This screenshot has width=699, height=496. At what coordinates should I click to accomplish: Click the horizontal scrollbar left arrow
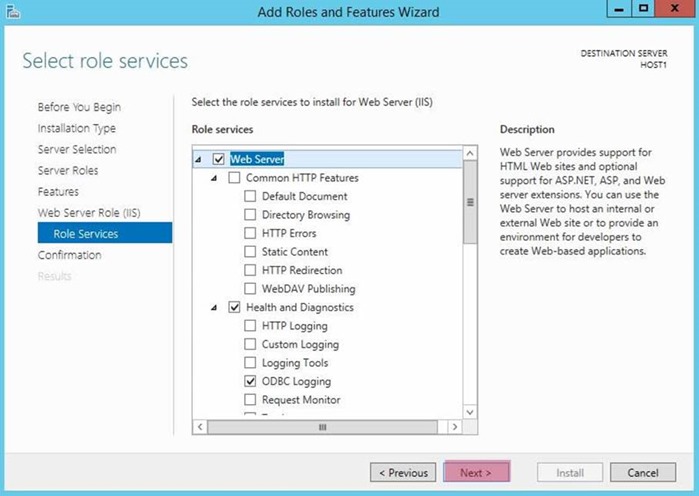click(200, 427)
